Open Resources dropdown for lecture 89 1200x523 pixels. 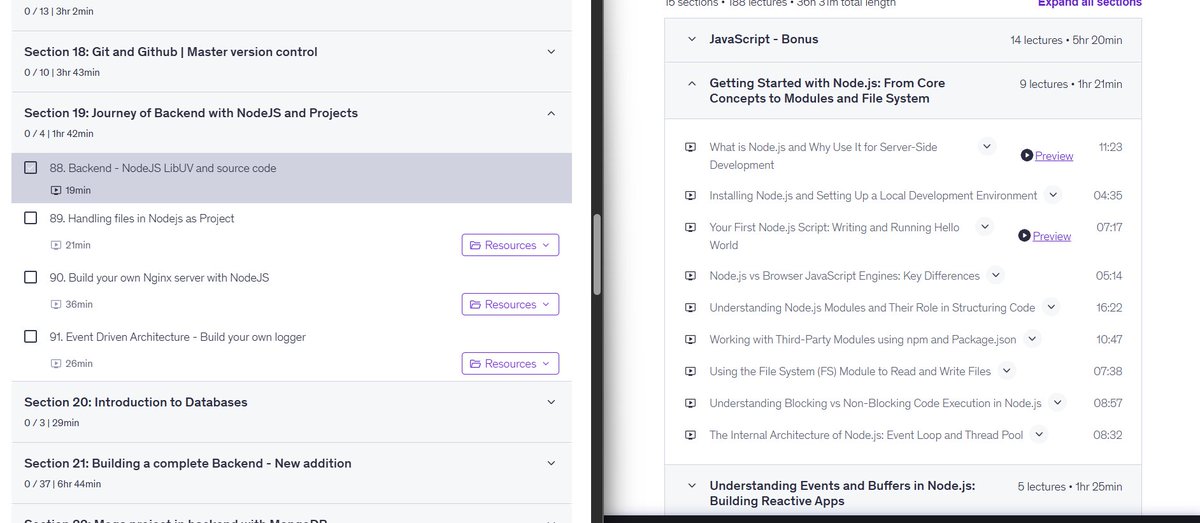pyautogui.click(x=510, y=245)
